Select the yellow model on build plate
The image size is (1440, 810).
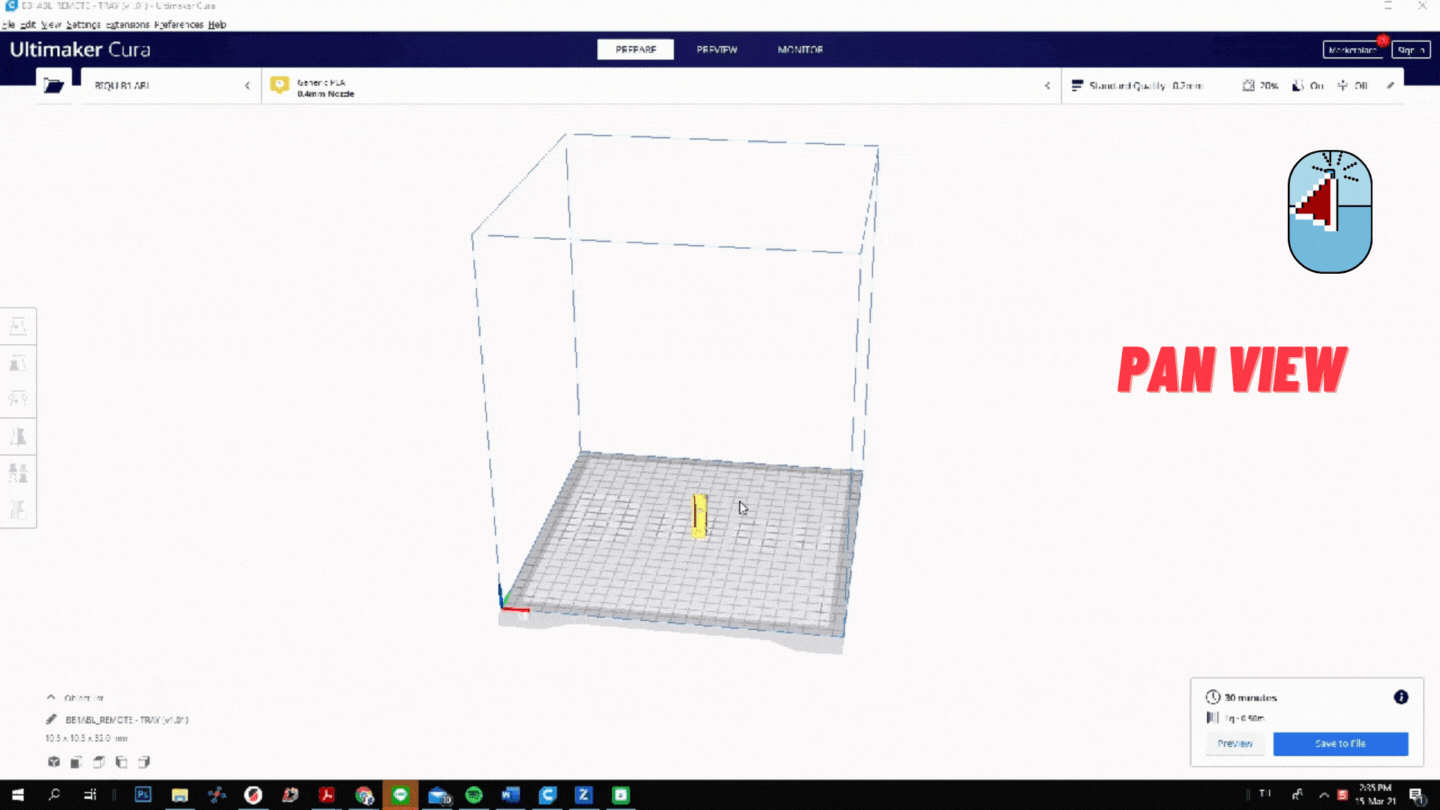pos(699,516)
